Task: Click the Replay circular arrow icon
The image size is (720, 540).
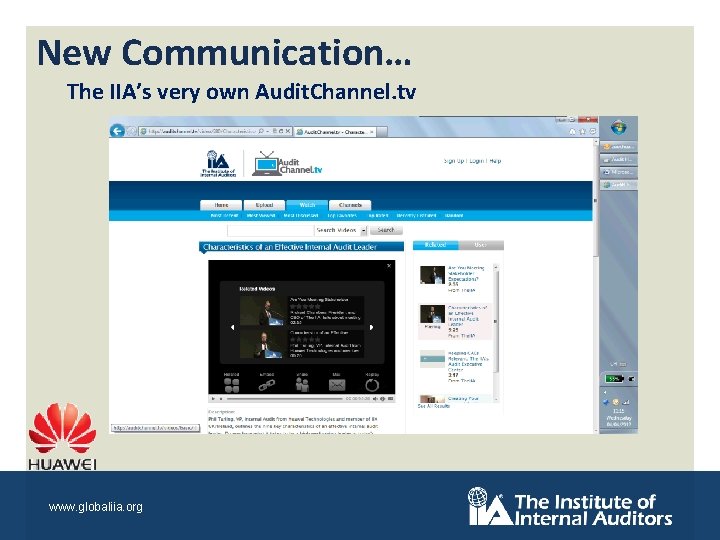Action: 372,385
